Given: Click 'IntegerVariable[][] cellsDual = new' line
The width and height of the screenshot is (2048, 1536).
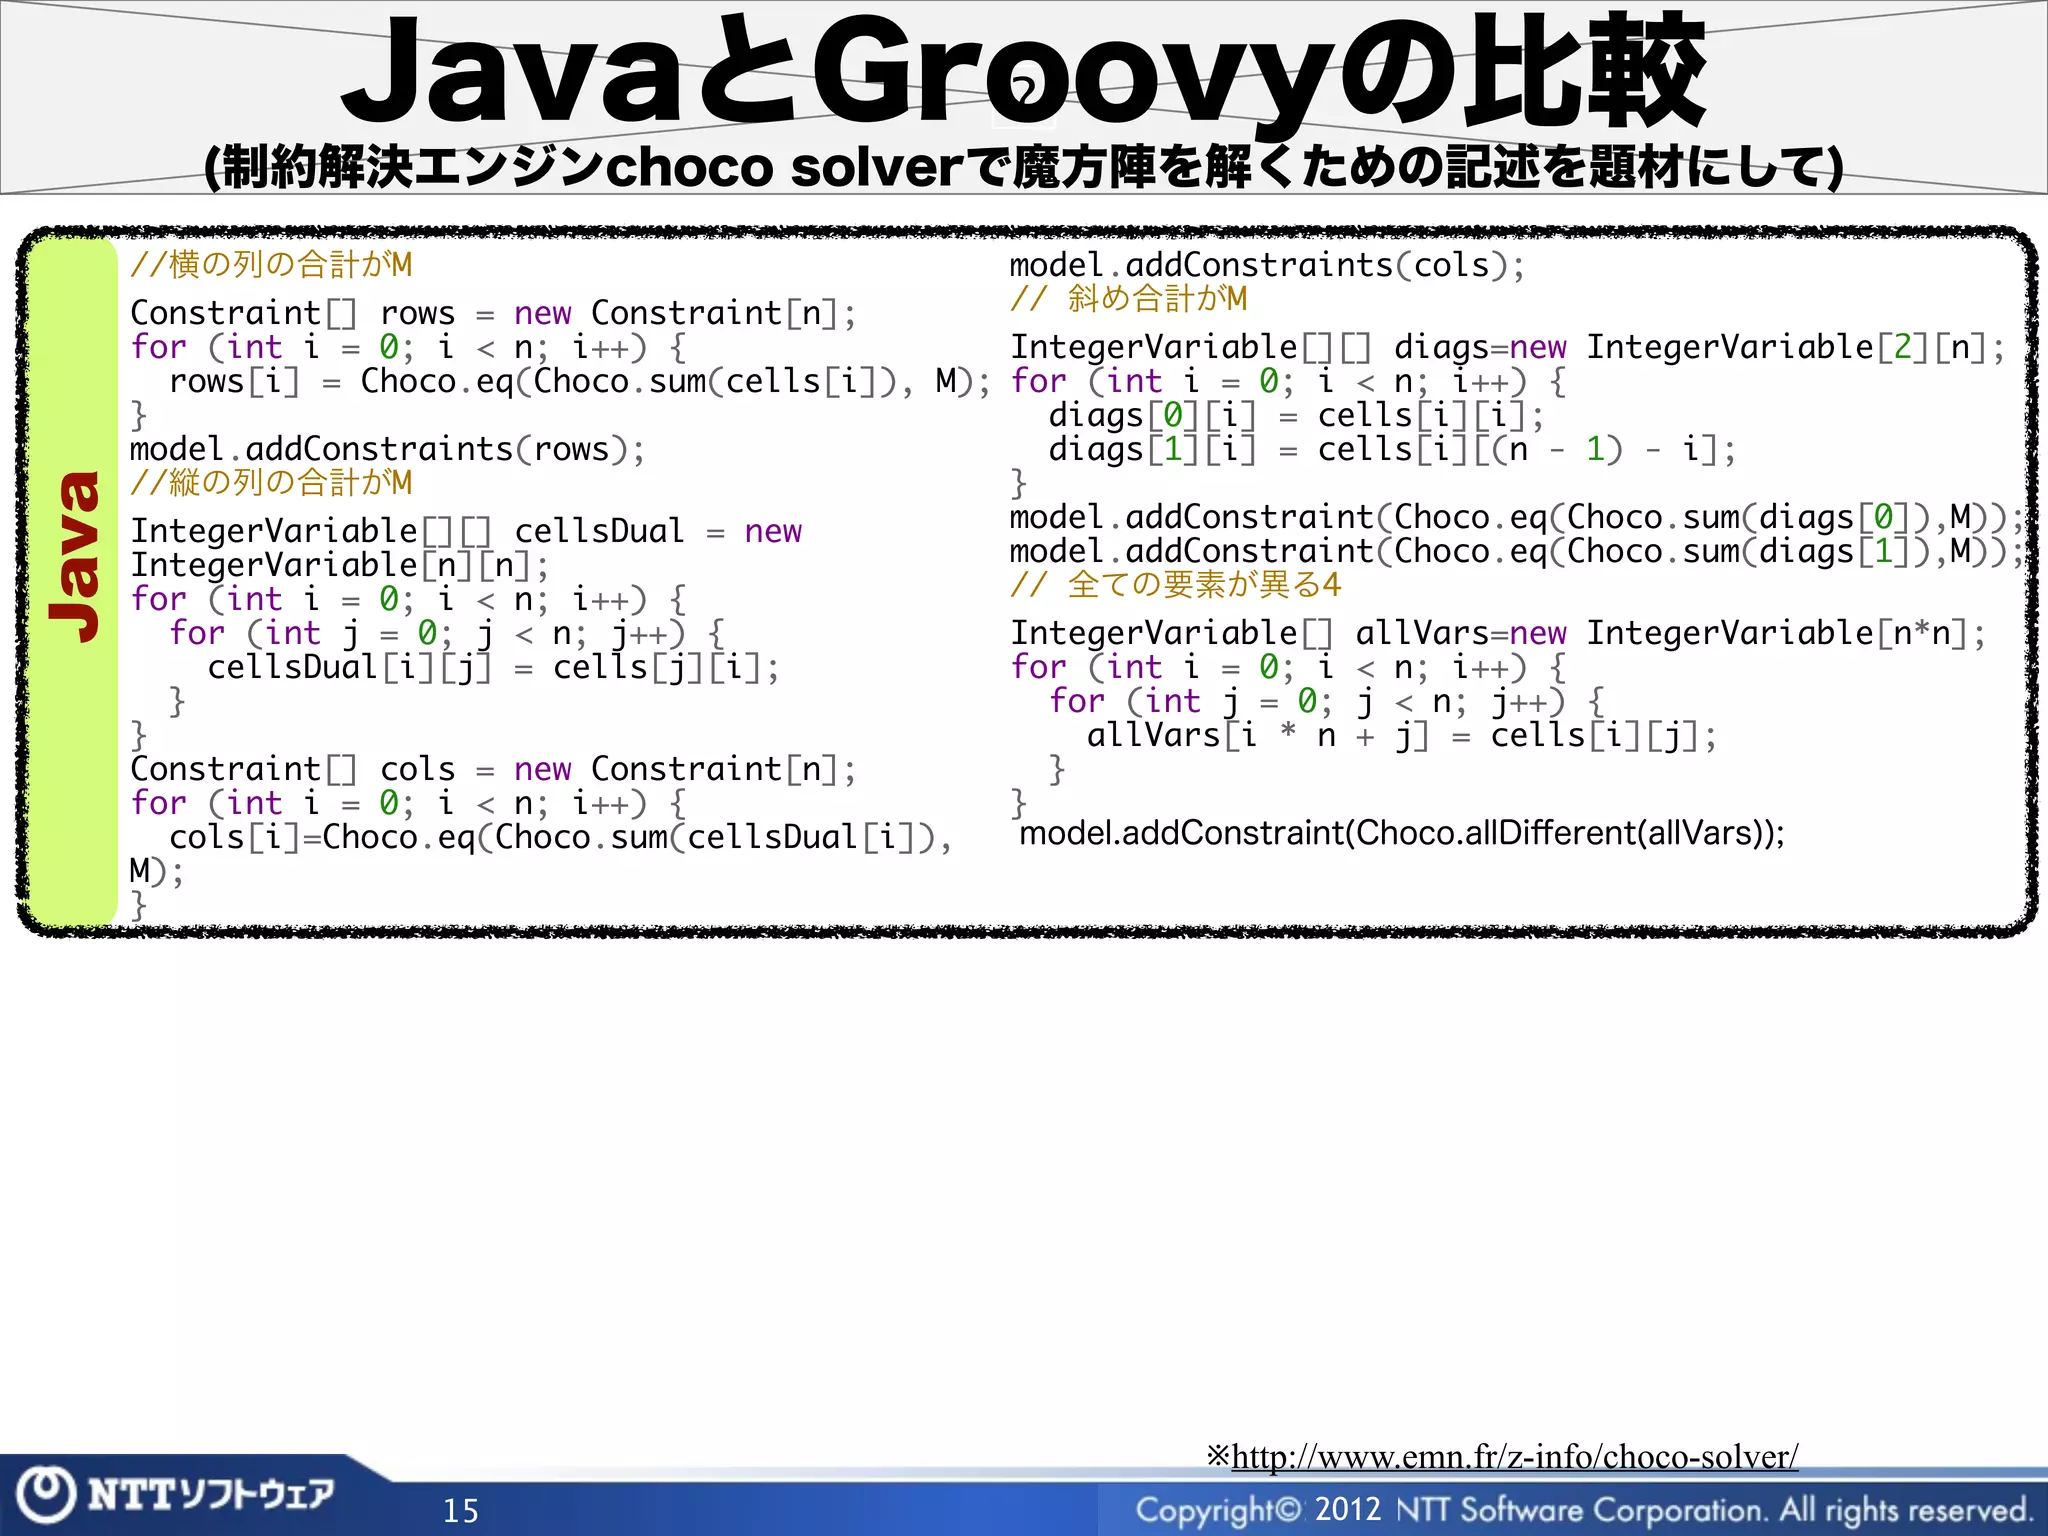Looking at the screenshot, I should tap(466, 531).
